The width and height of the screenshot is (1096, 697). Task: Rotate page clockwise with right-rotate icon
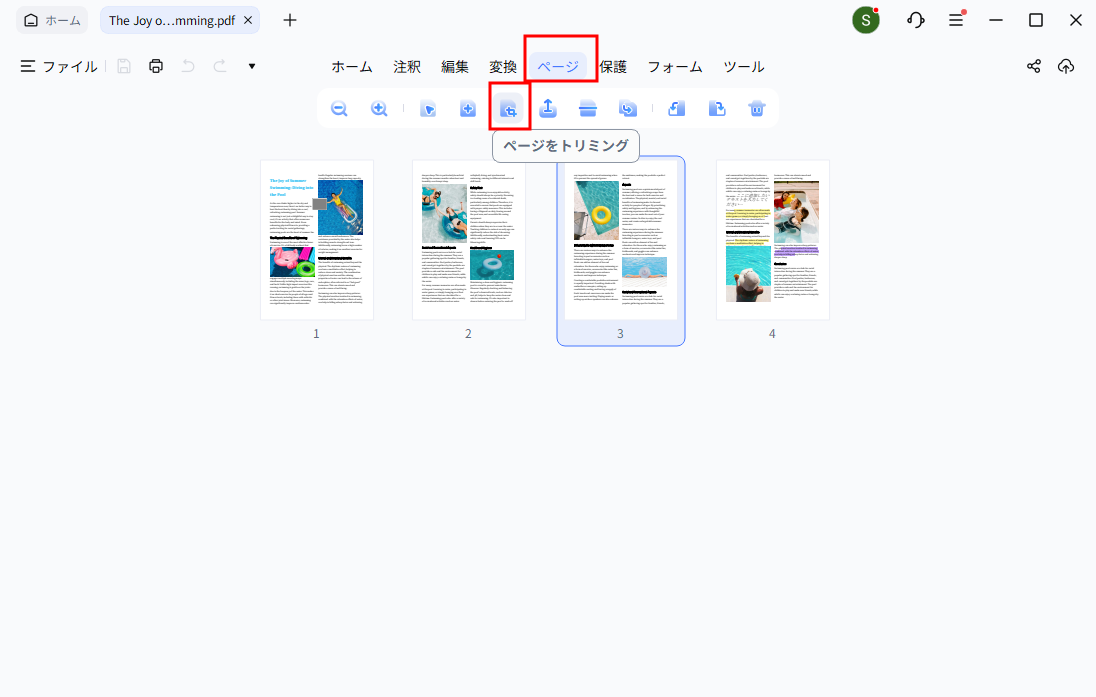717,109
